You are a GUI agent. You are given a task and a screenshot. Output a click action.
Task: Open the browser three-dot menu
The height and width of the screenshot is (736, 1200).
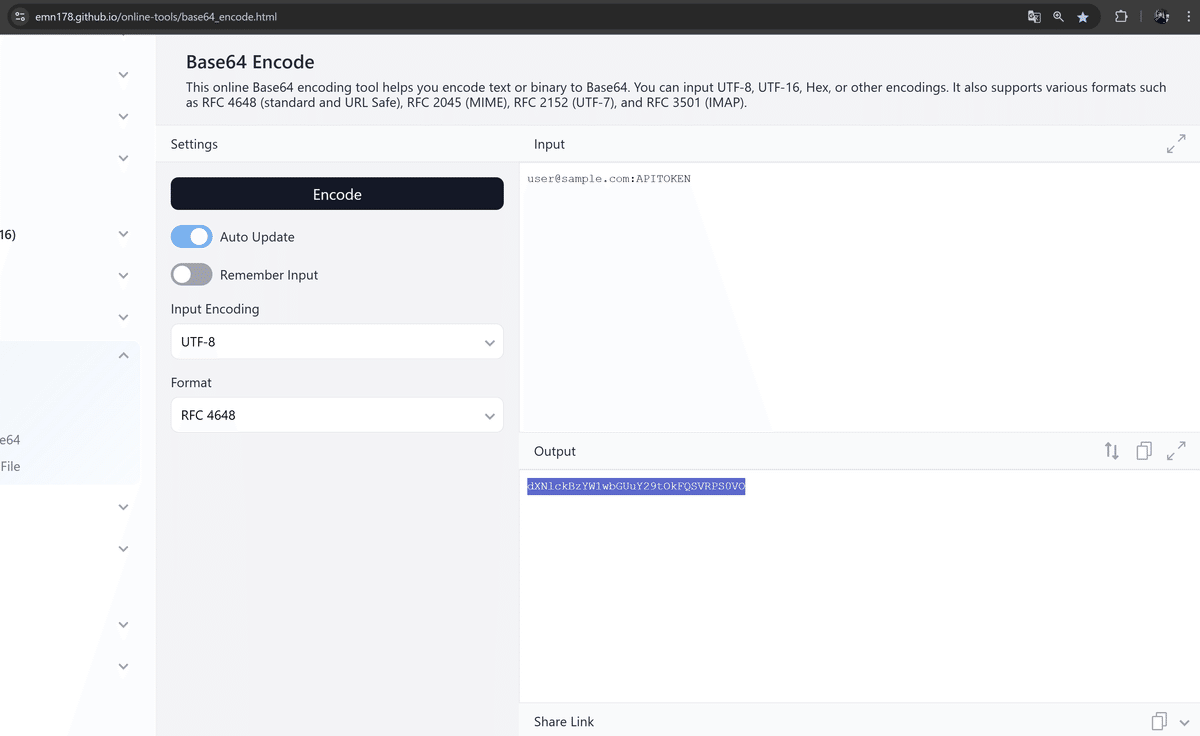click(1188, 17)
